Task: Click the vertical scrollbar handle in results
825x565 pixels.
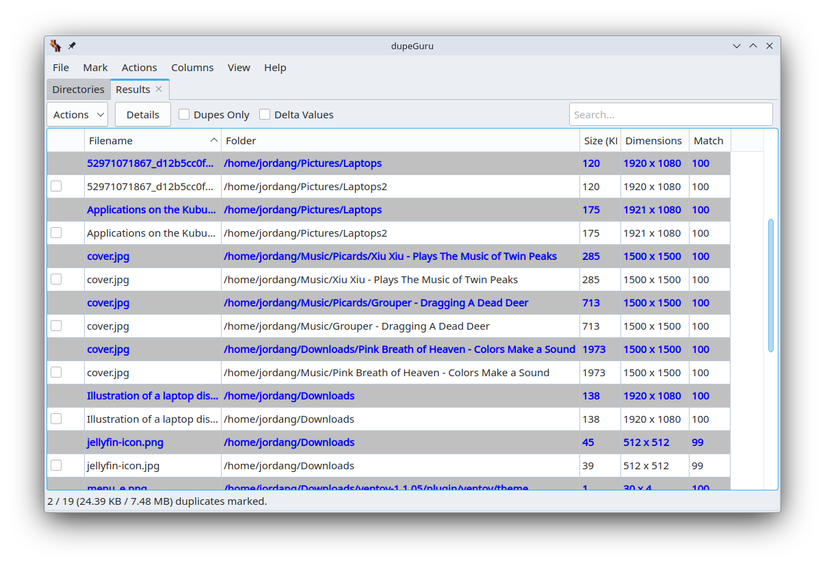Action: (770, 285)
